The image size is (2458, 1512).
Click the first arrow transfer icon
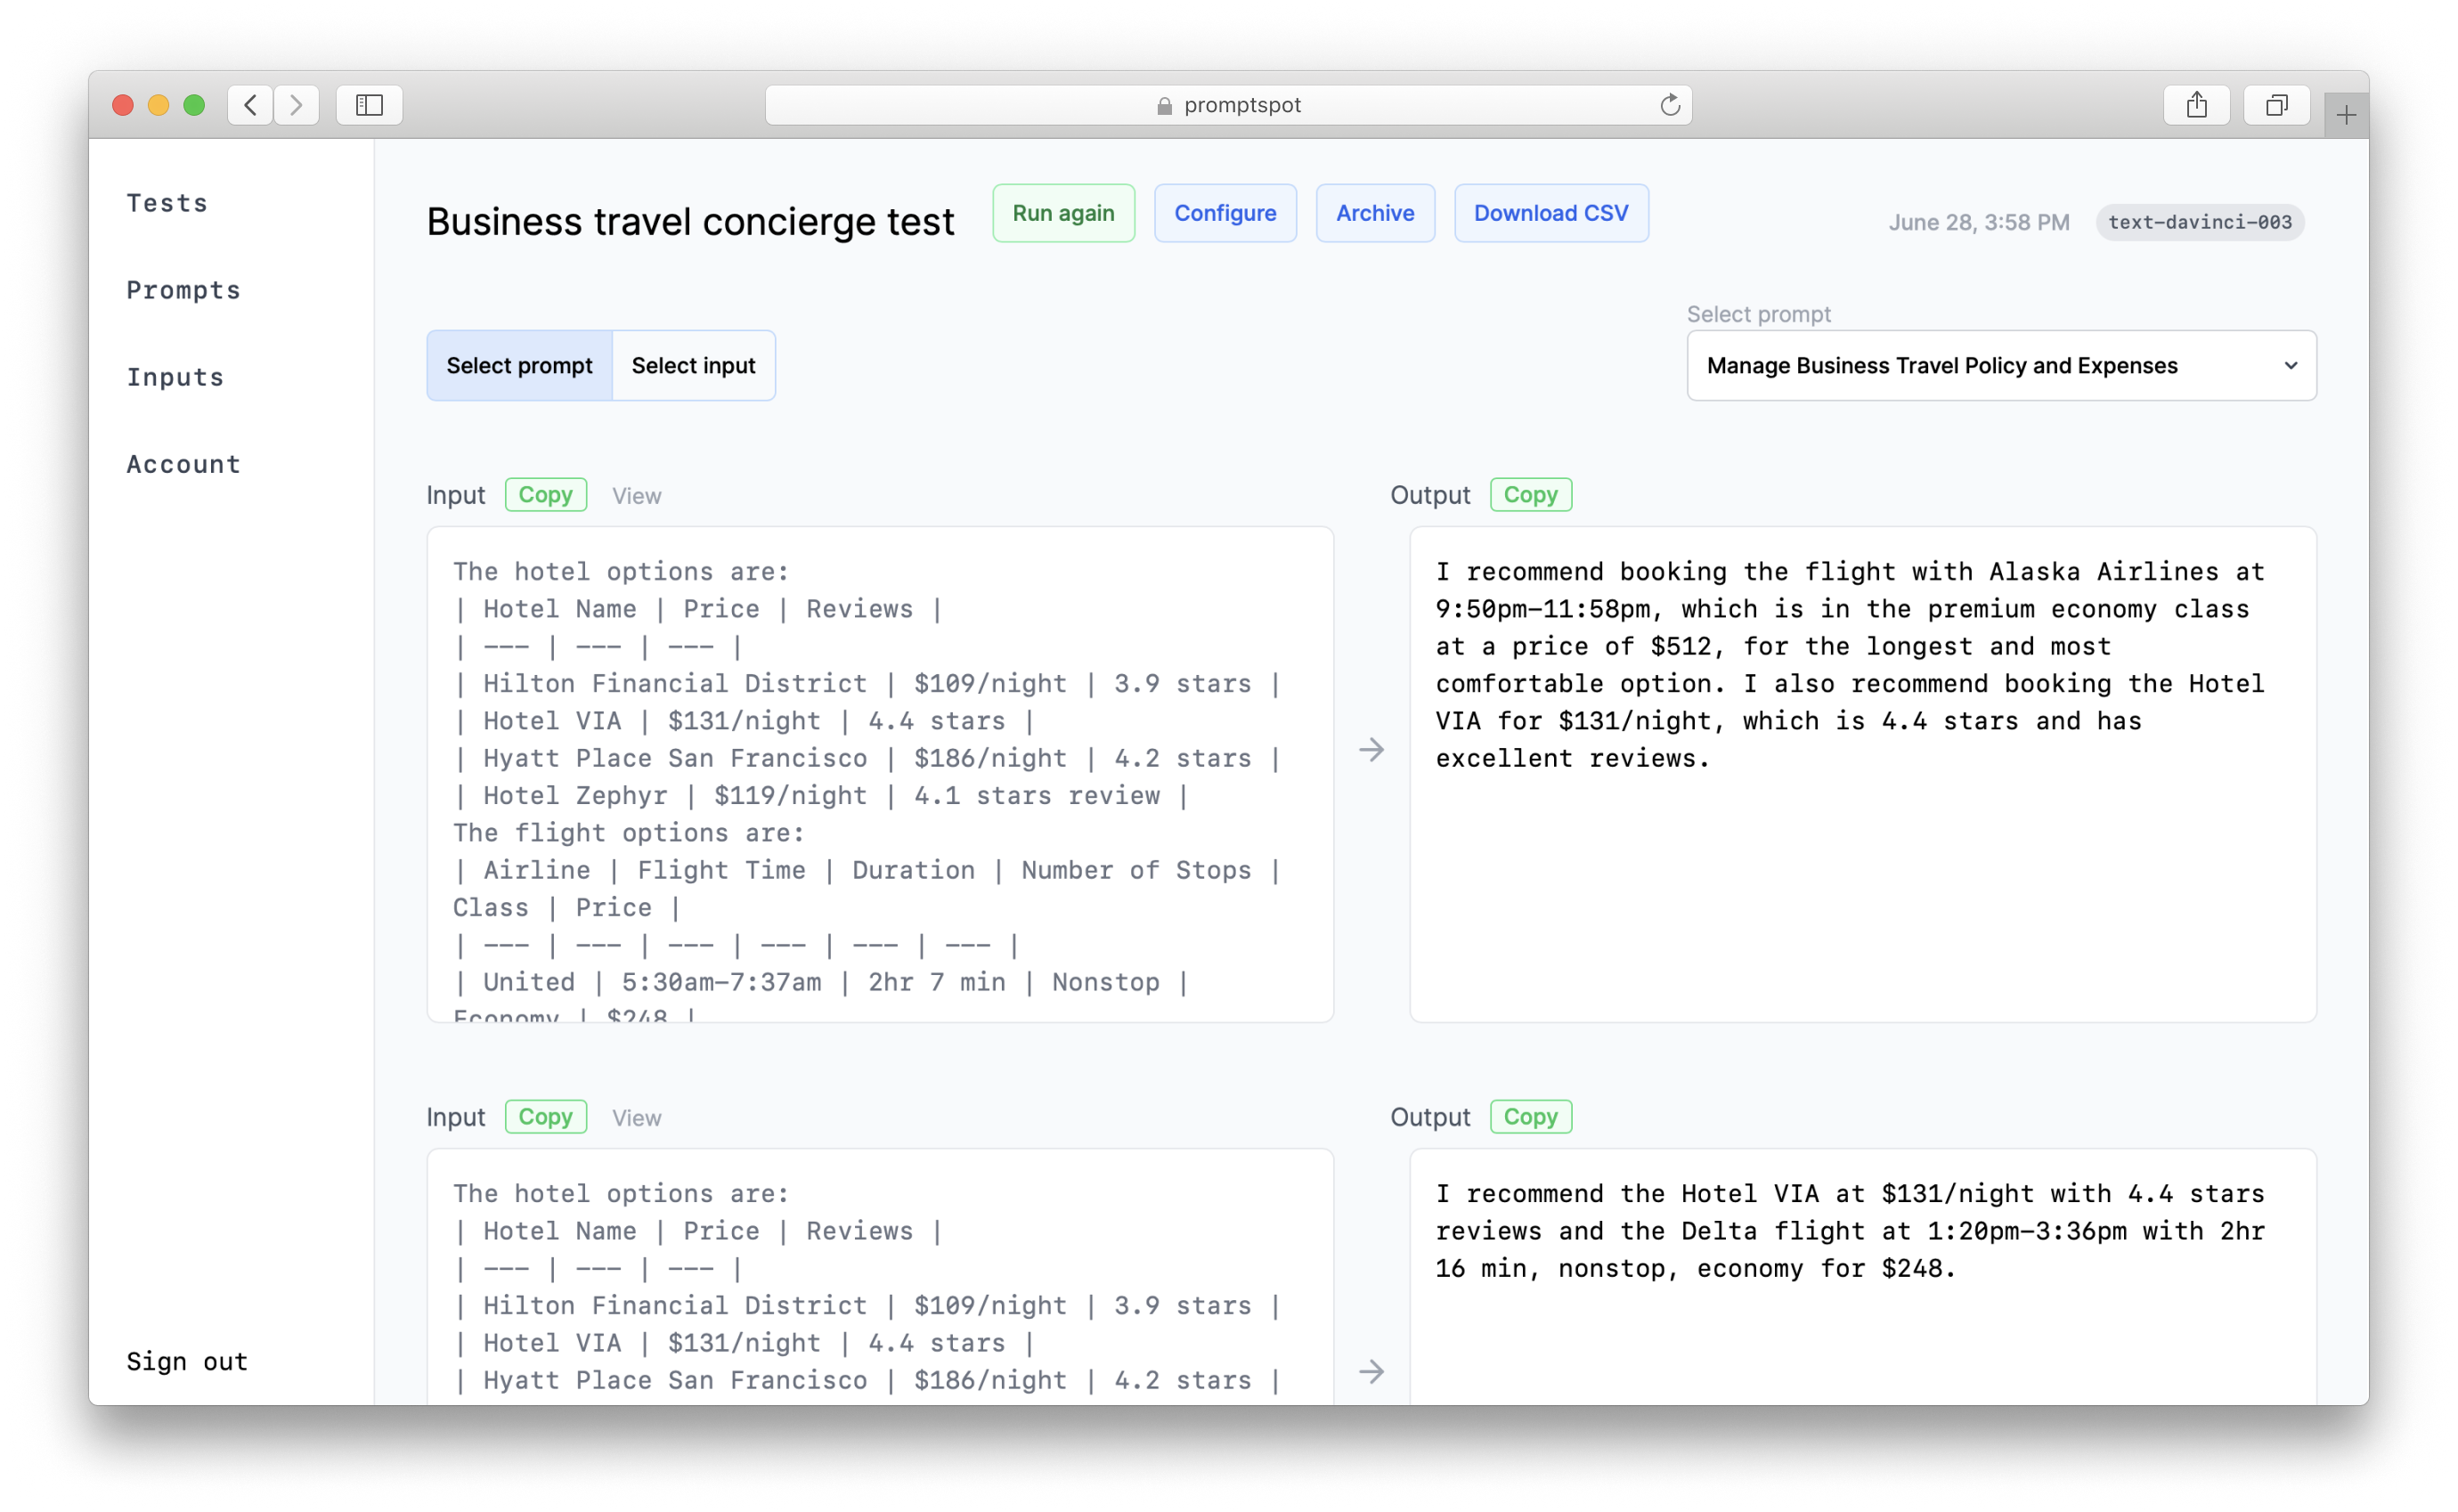[1371, 752]
